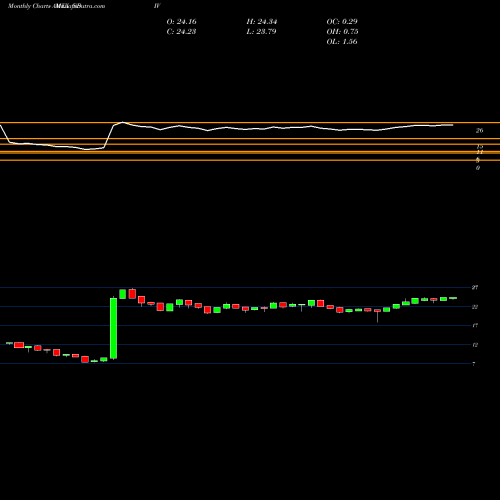The image size is (500, 500).
Task: Click the close price value C: 24.23
Action: coord(181,32)
